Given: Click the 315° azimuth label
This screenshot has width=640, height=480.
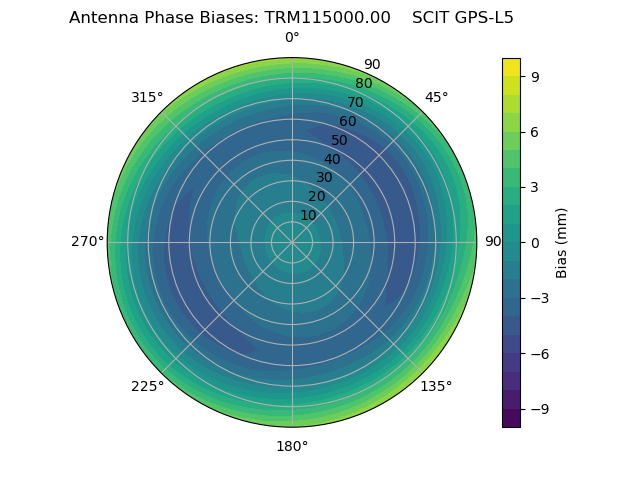Looking at the screenshot, I should pos(147,97).
